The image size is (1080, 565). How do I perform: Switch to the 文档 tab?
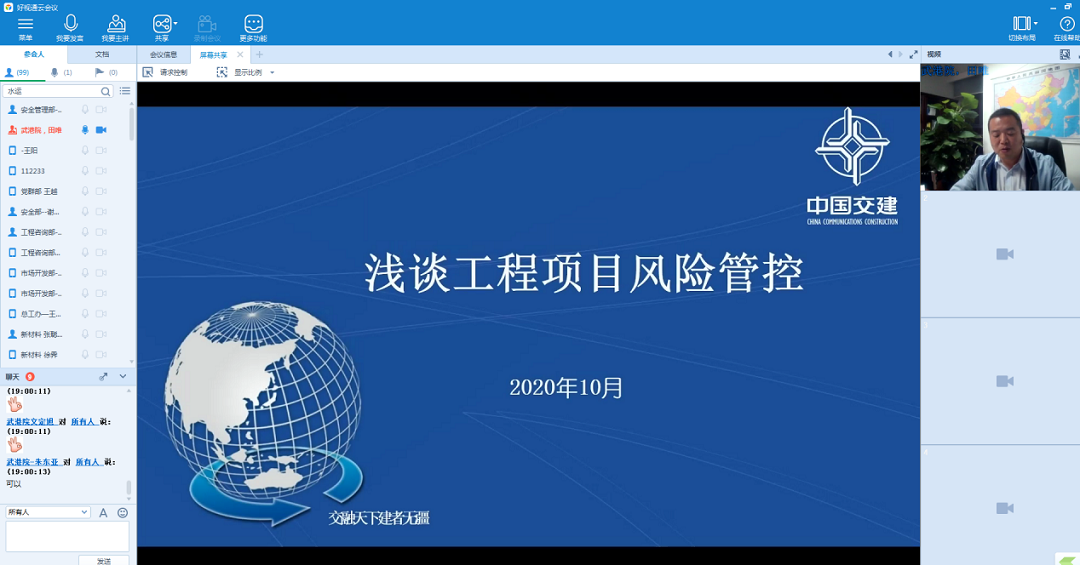tap(102, 54)
